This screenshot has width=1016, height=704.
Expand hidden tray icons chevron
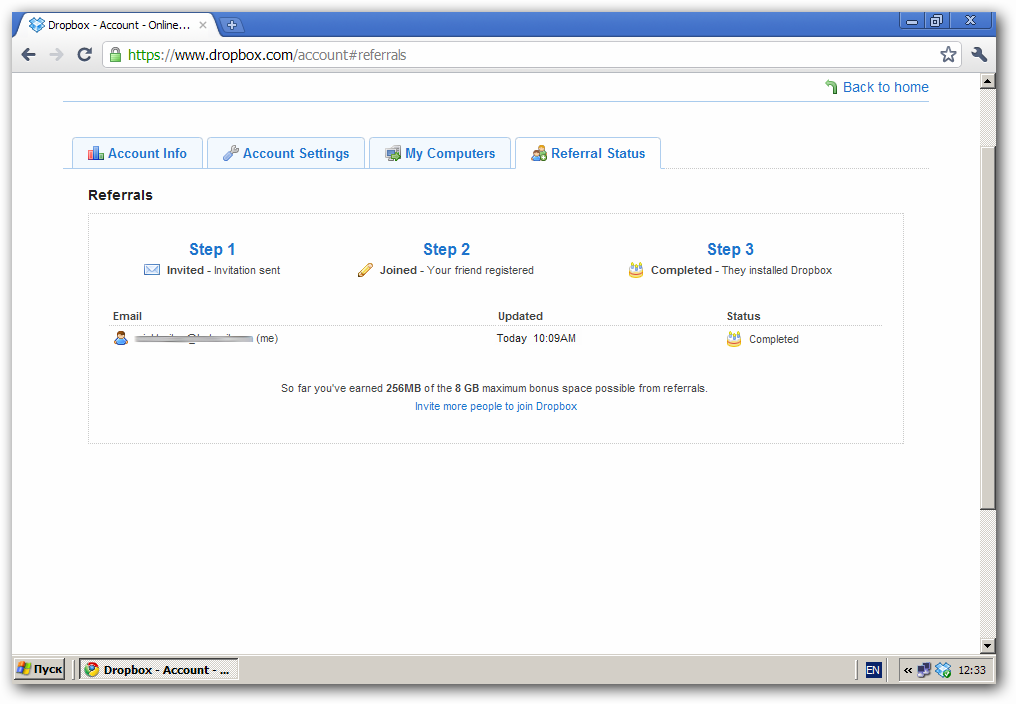pos(908,670)
